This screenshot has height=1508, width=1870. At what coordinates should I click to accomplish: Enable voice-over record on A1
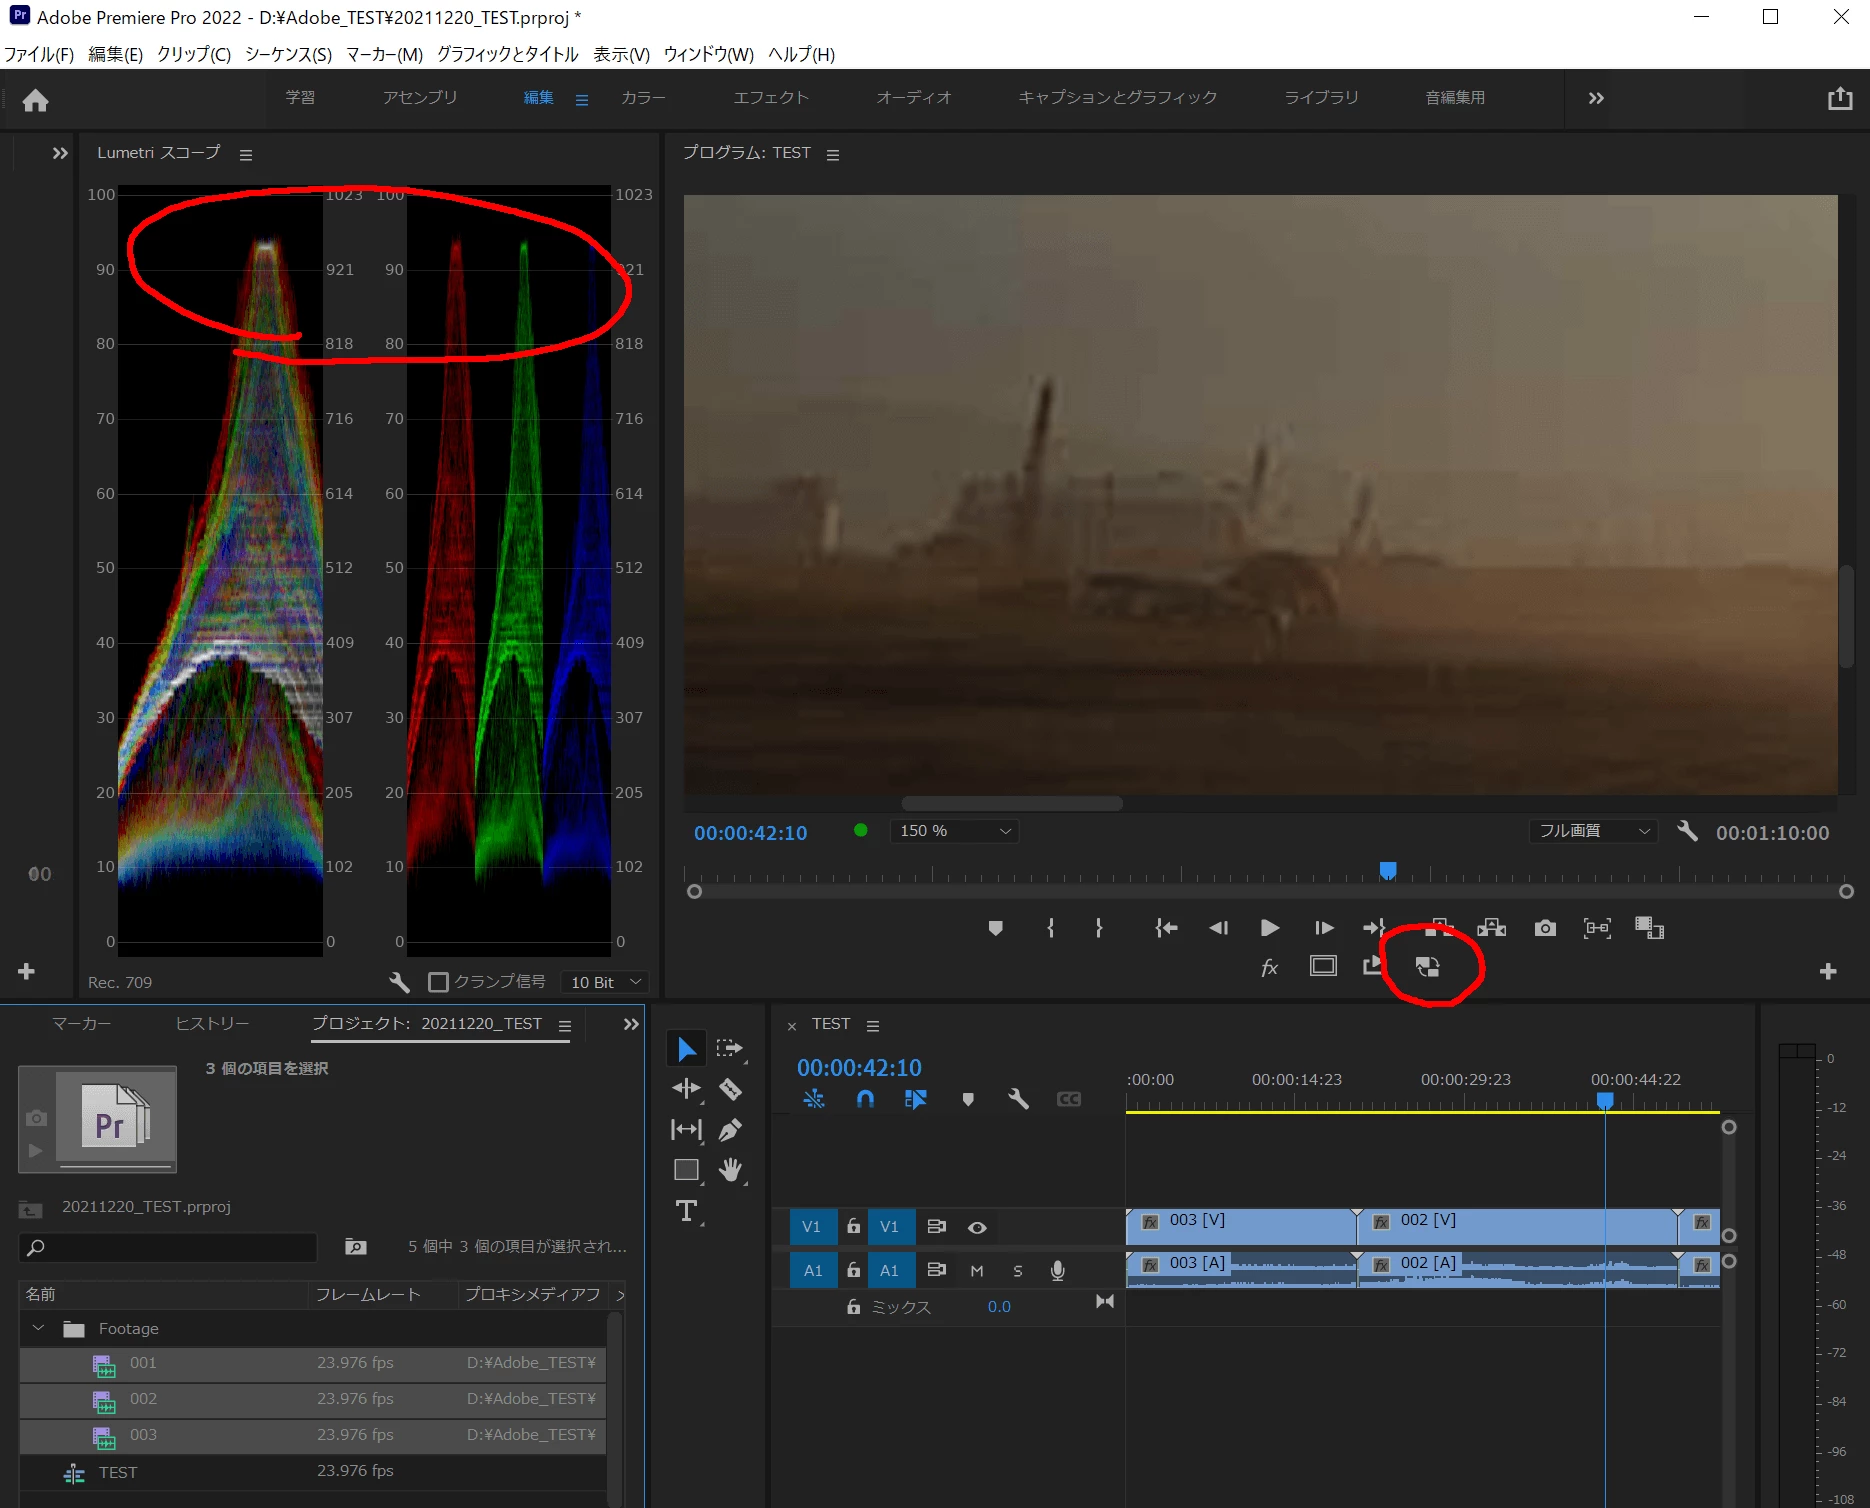pyautogui.click(x=1057, y=1271)
